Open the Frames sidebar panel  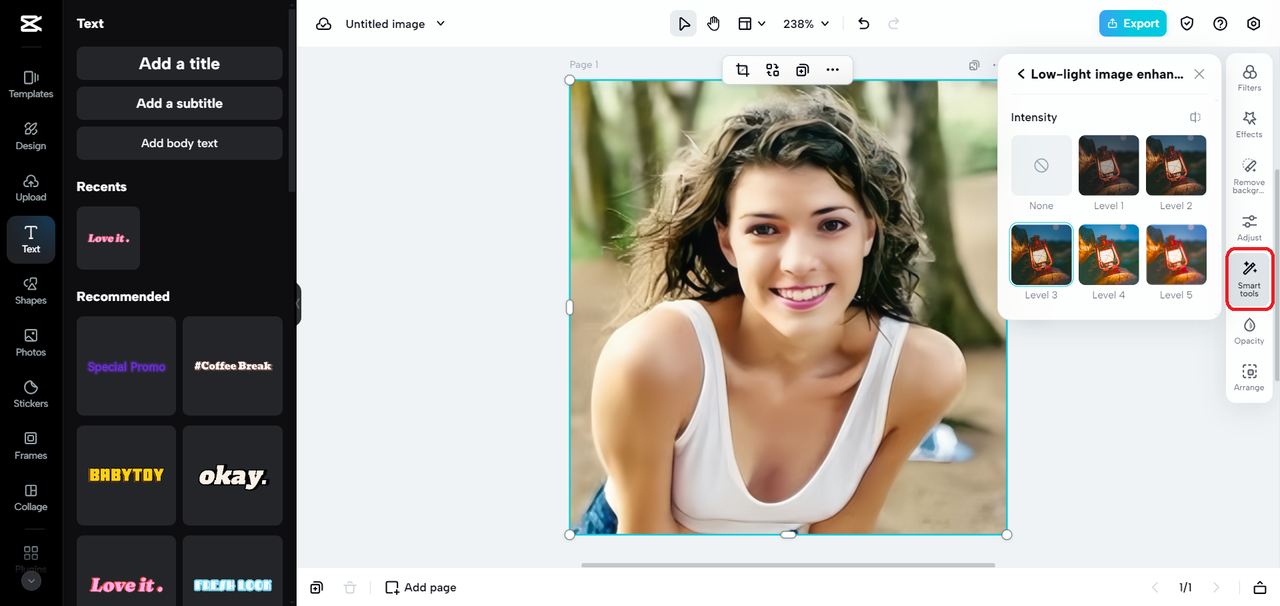click(x=31, y=446)
